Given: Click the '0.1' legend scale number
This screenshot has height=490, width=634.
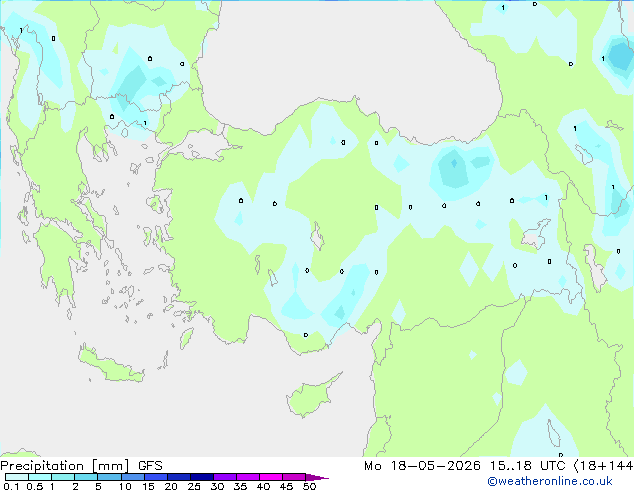Looking at the screenshot, I should coord(11,486).
